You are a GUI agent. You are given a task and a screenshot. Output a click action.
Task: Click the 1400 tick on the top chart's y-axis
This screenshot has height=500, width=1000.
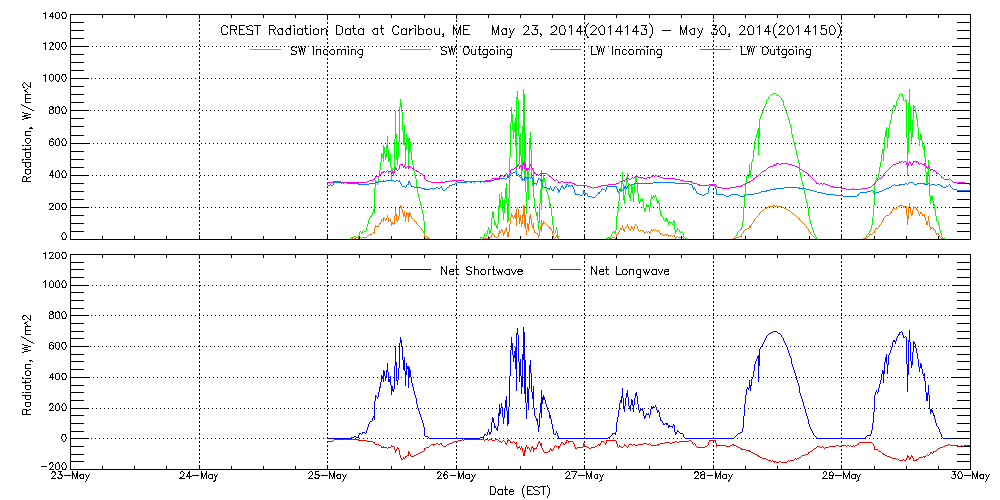click(x=55, y=17)
